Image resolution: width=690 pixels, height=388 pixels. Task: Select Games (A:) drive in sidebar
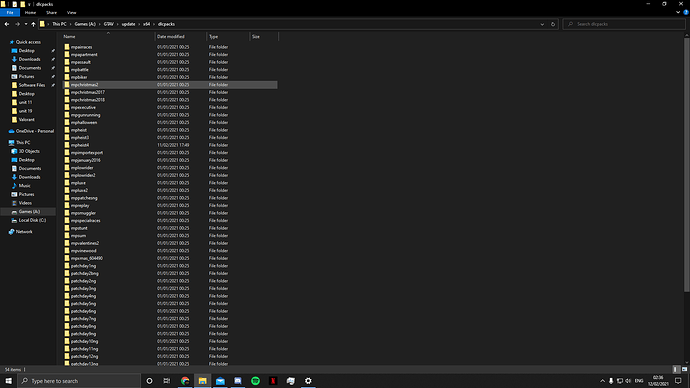pos(29,212)
